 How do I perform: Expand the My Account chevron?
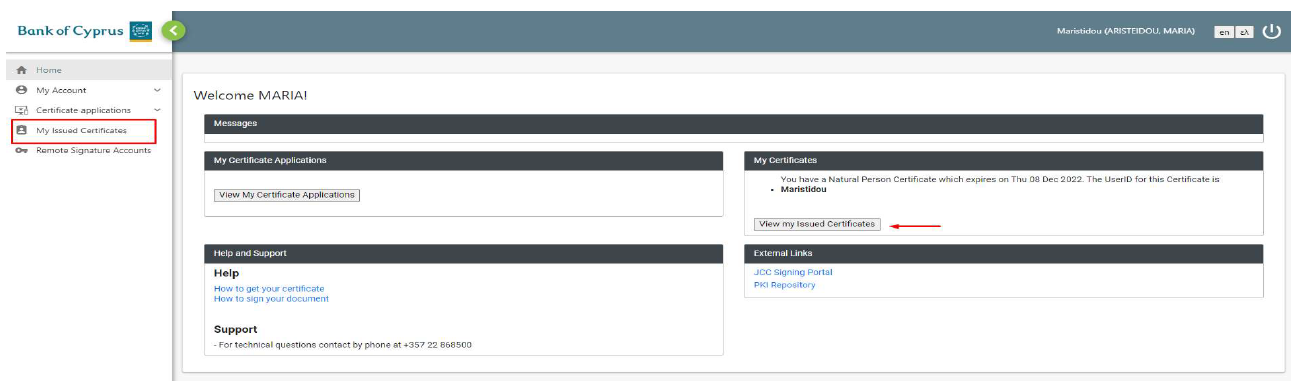click(157, 90)
